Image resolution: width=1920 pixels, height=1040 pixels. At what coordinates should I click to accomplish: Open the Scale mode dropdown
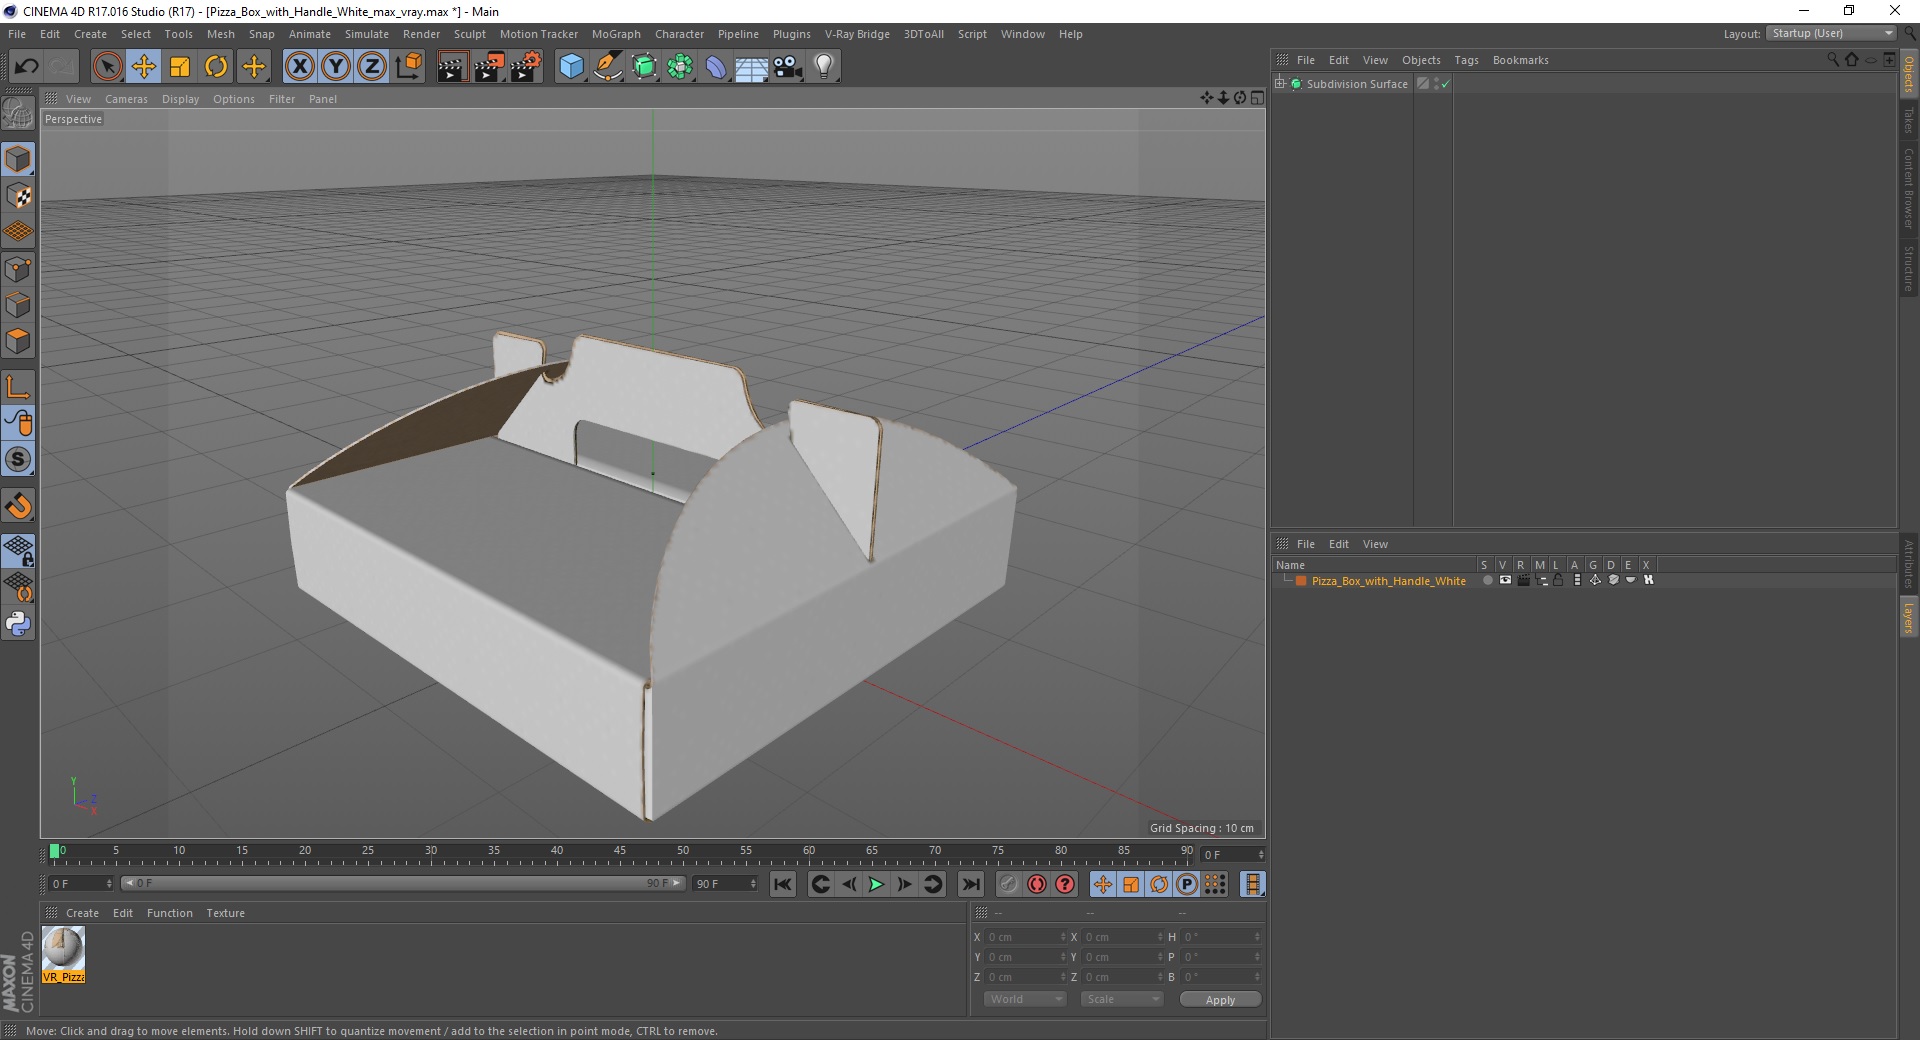coord(1122,999)
